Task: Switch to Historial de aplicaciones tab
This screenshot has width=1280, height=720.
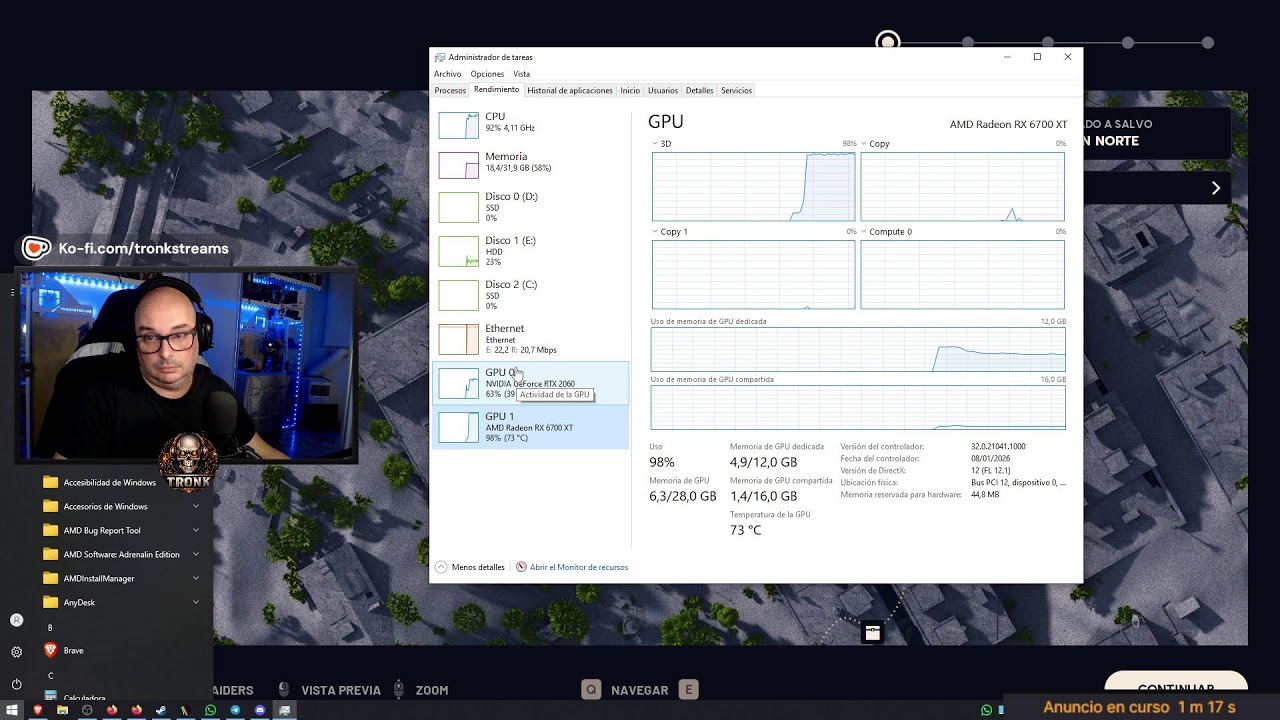Action: pyautogui.click(x=569, y=90)
